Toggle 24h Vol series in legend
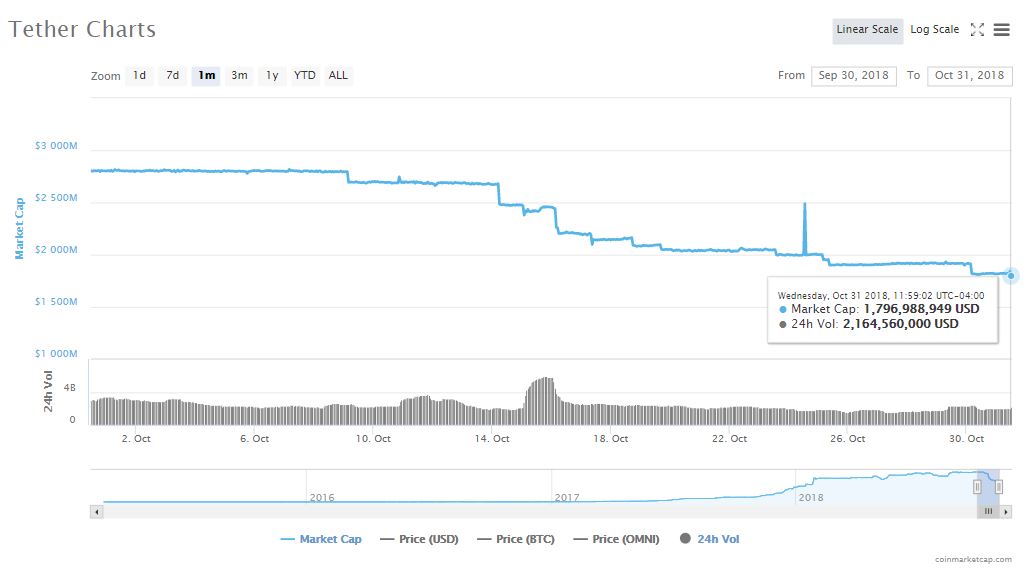The image size is (1034, 575). (710, 539)
